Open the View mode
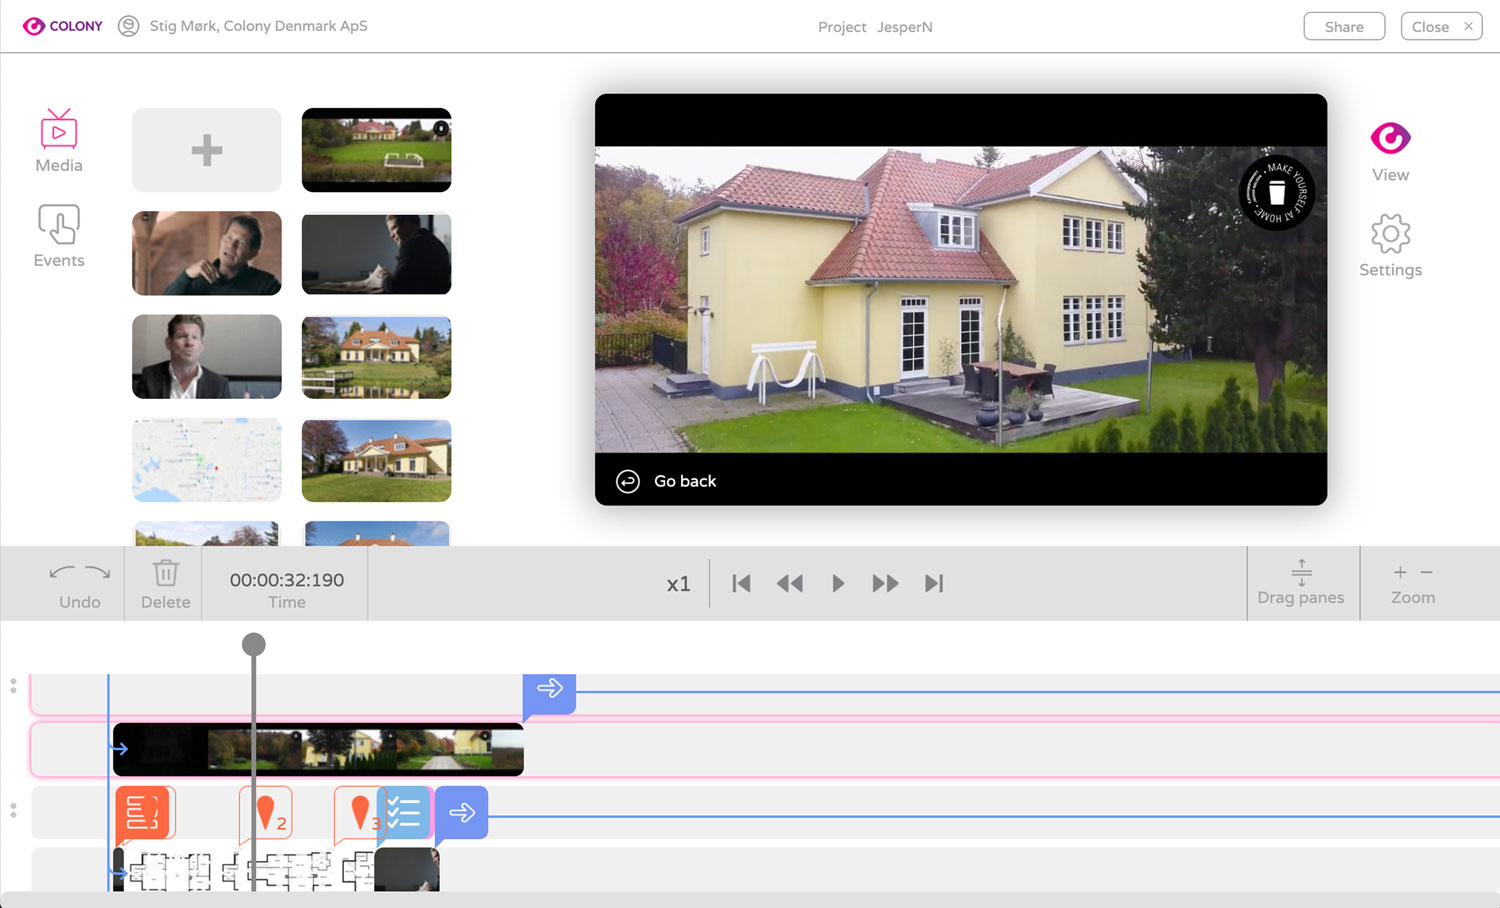The width and height of the screenshot is (1500, 908). (1390, 152)
